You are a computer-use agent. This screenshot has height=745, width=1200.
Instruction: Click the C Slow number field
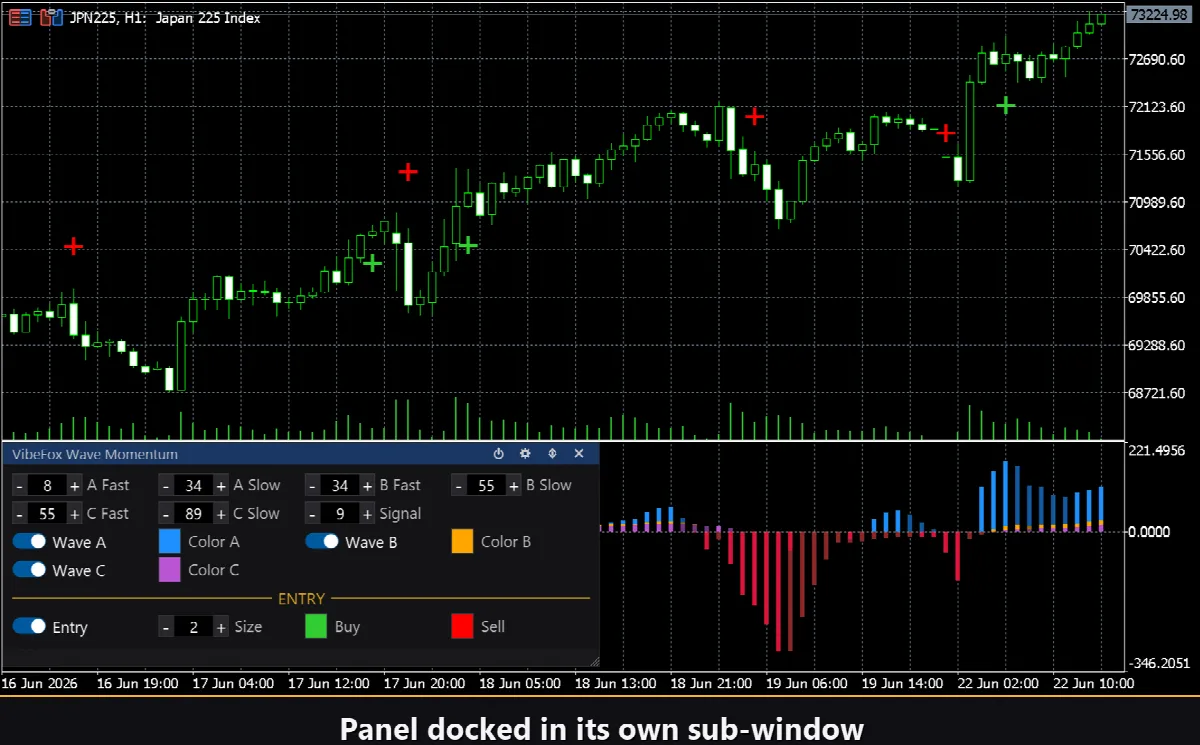click(x=194, y=513)
